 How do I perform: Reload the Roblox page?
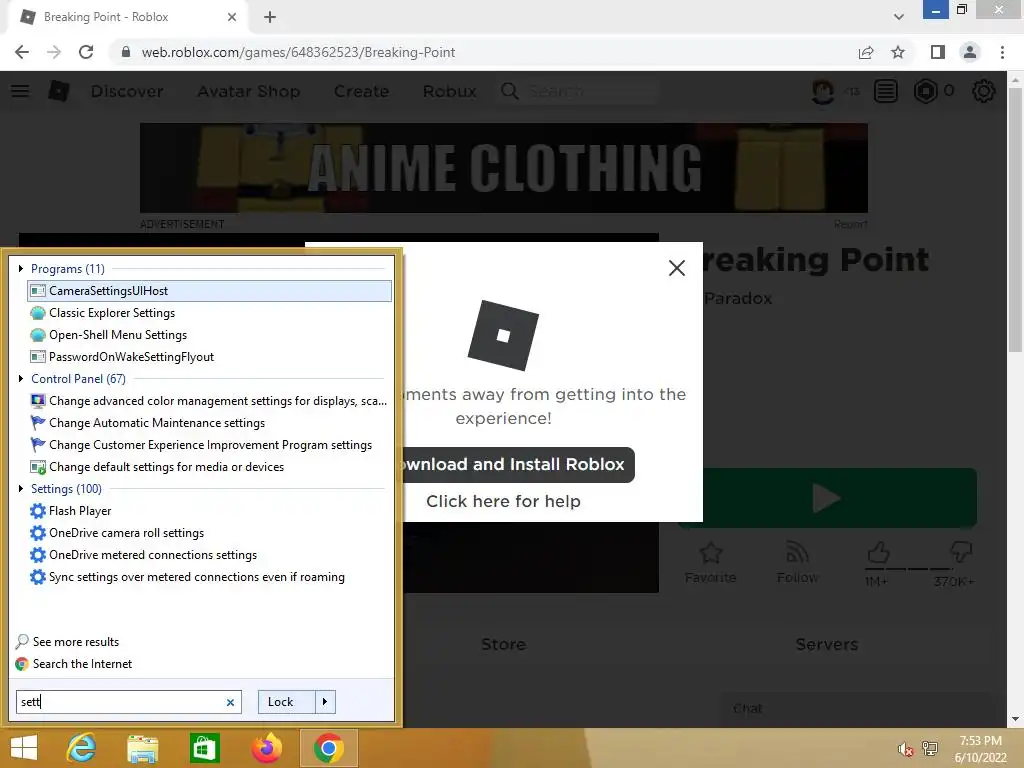coord(86,52)
